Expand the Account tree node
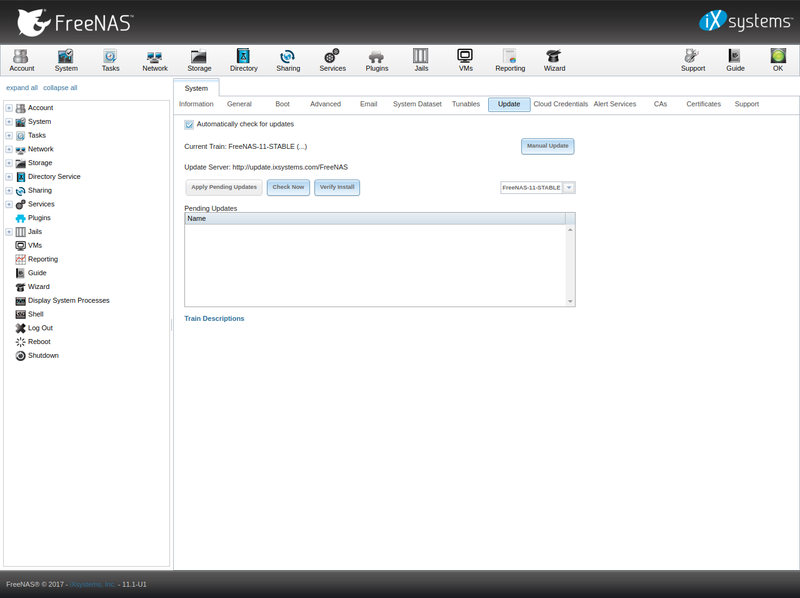This screenshot has width=800, height=598. pos(9,108)
